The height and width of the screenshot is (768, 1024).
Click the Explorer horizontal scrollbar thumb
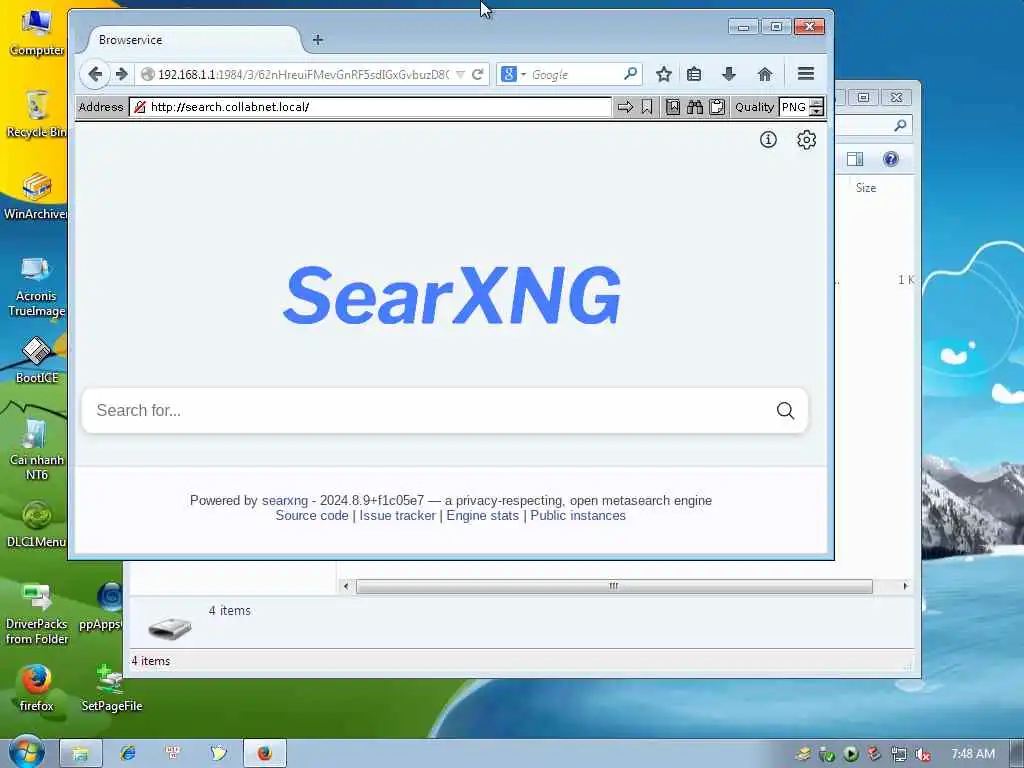coord(614,586)
